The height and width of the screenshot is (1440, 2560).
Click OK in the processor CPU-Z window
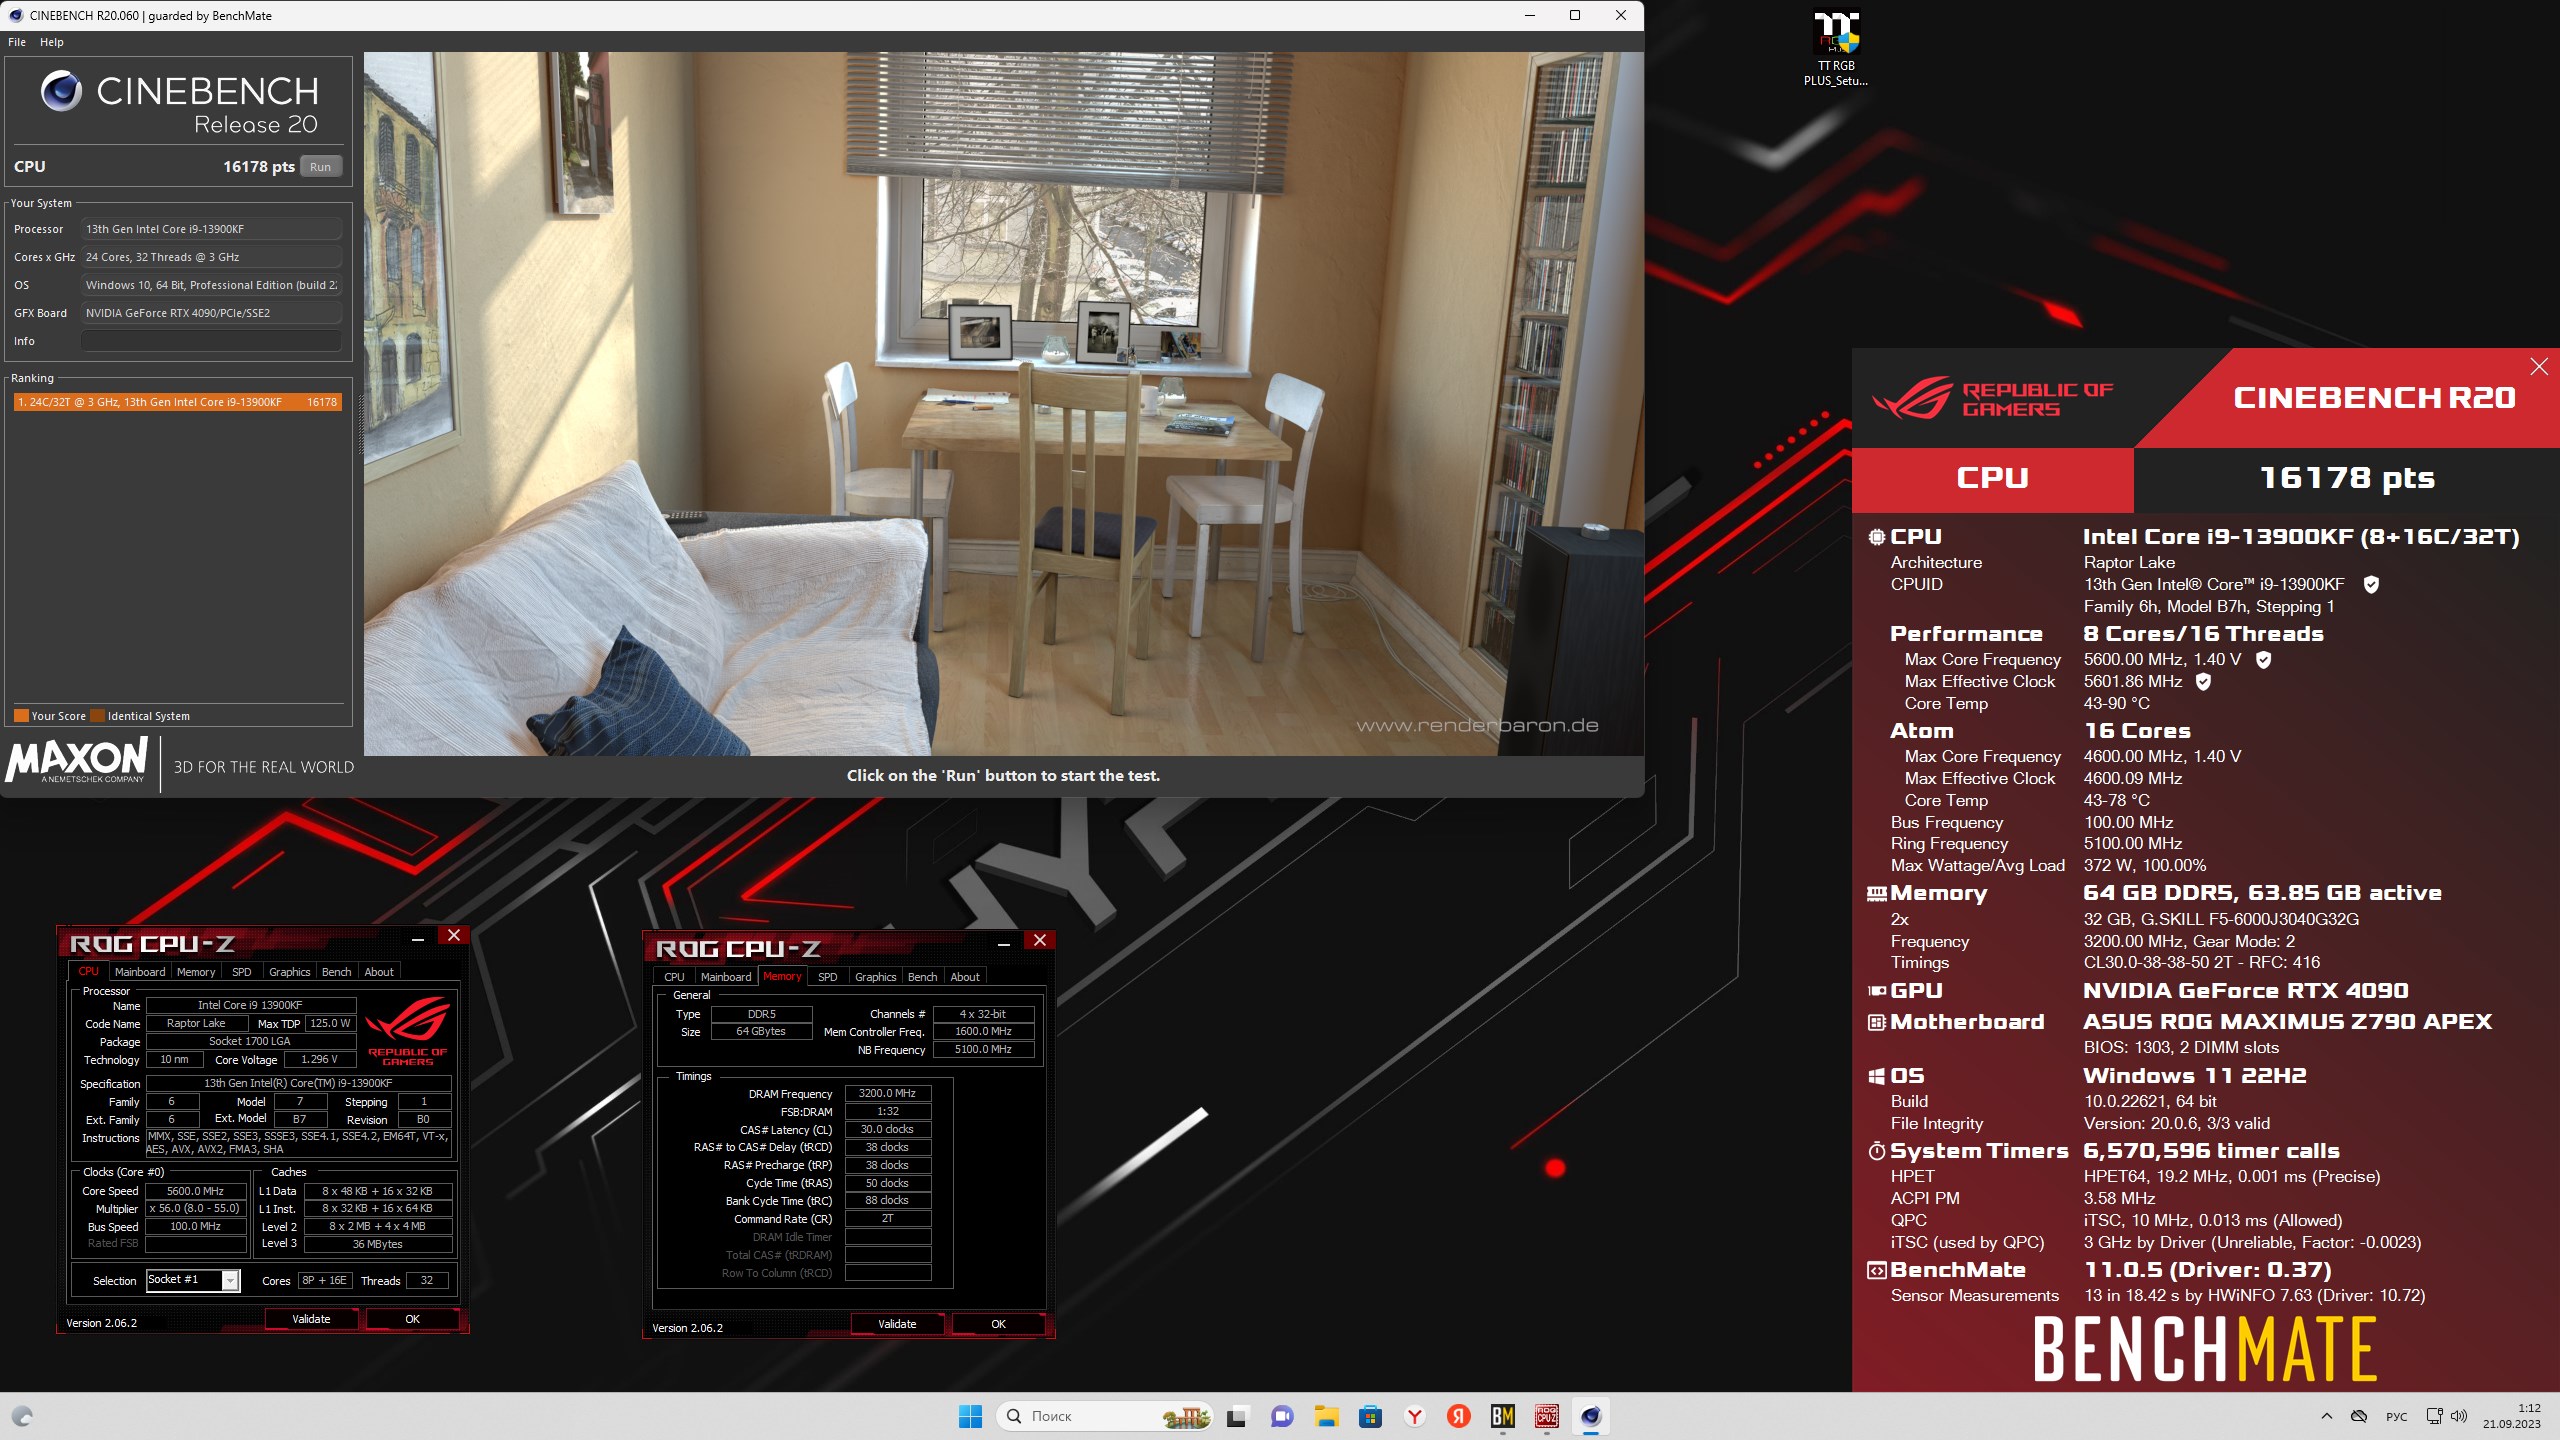(x=412, y=1319)
